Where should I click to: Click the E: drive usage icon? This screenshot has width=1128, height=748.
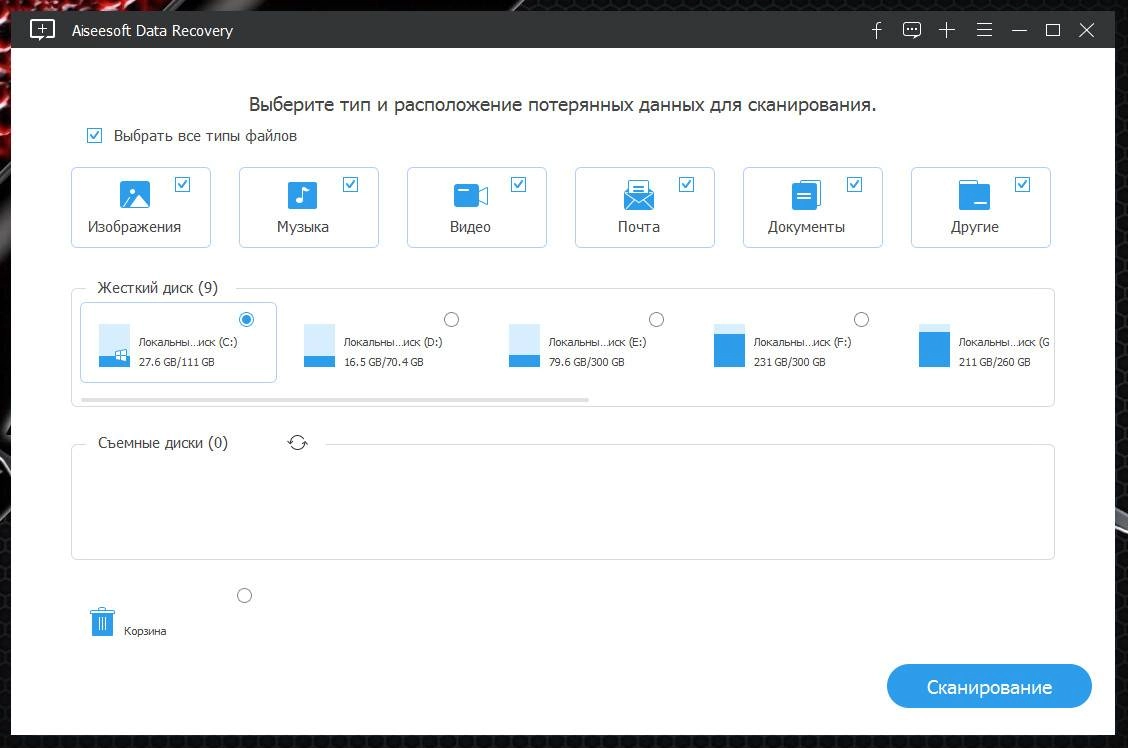(524, 345)
